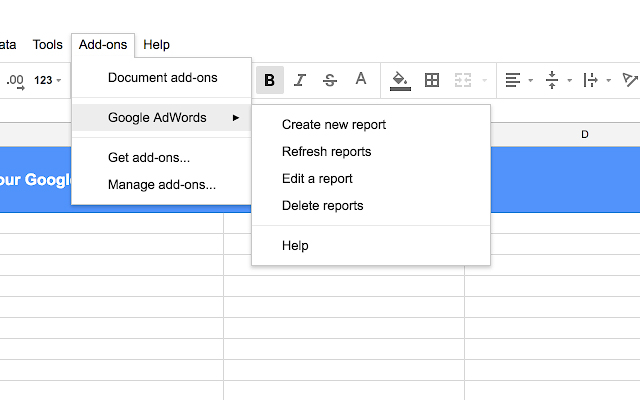Click the merge cells icon
The image size is (640, 400).
coord(463,80)
